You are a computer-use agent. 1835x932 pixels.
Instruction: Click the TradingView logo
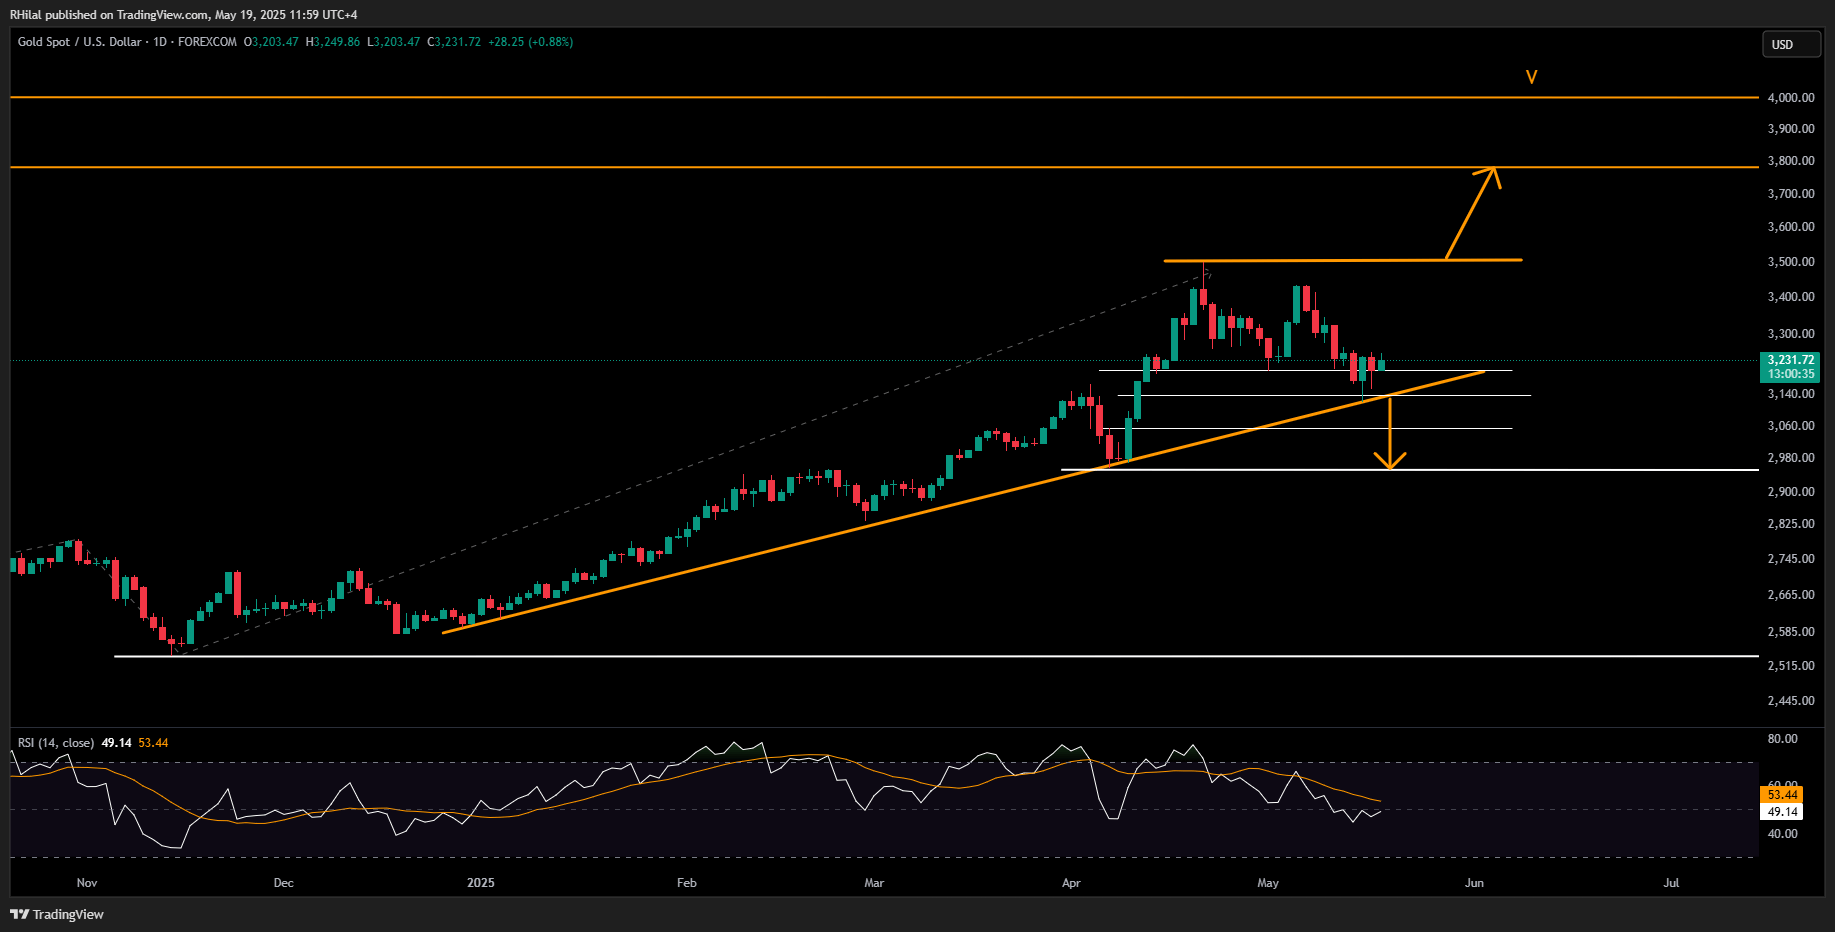point(57,914)
